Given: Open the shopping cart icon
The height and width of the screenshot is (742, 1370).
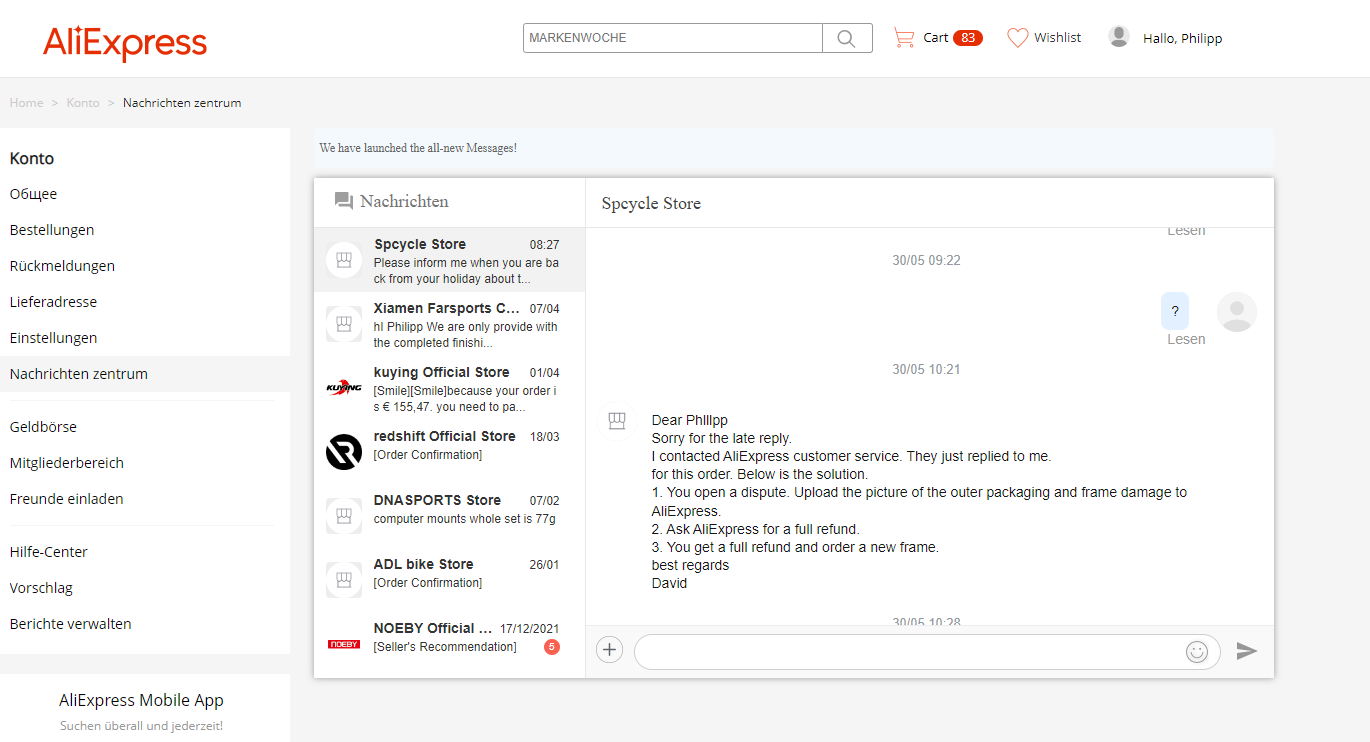Looking at the screenshot, I should [904, 38].
